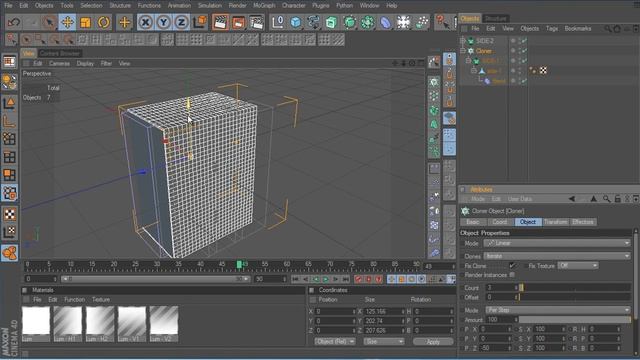This screenshot has width=640, height=360.
Task: Open the spline tools icon
Action: point(313,22)
